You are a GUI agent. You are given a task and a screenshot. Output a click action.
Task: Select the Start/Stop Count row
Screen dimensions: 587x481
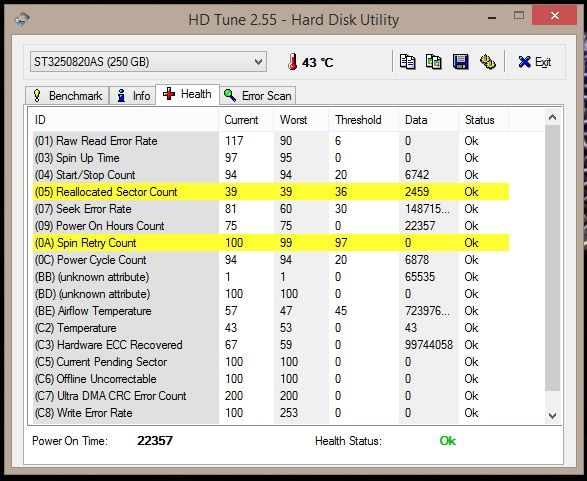point(271,175)
